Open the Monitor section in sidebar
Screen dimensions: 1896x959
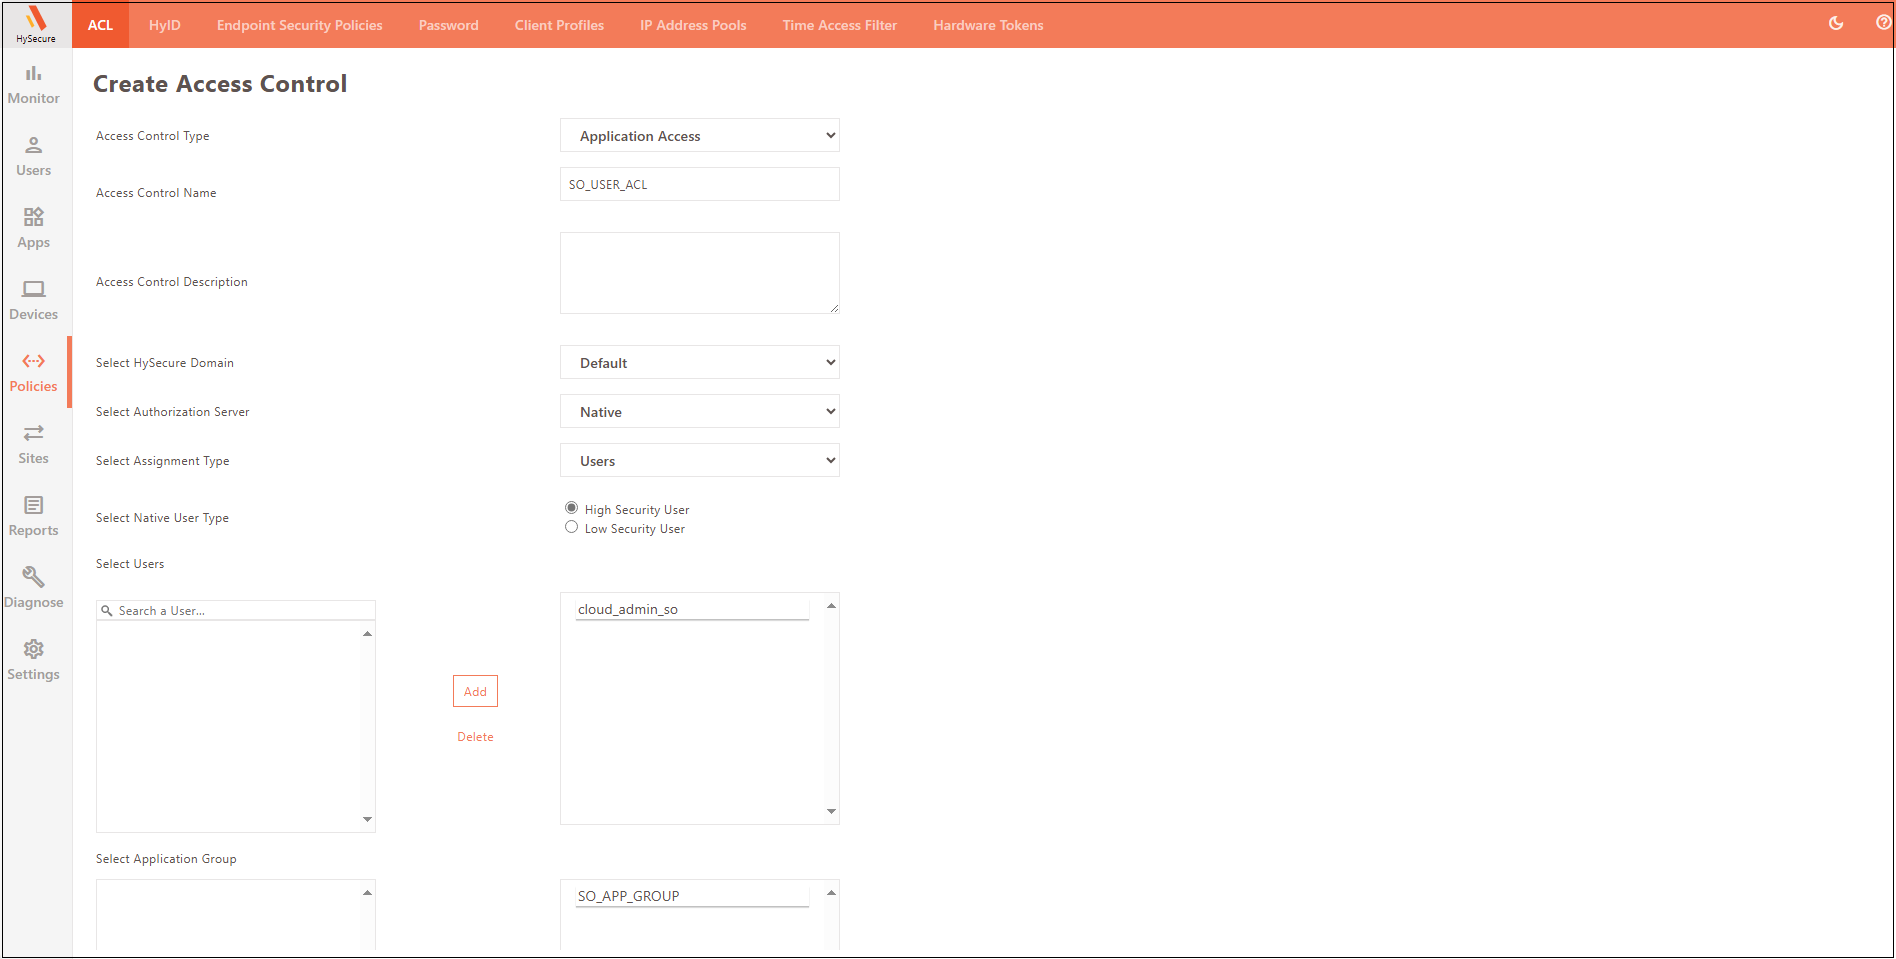[34, 84]
